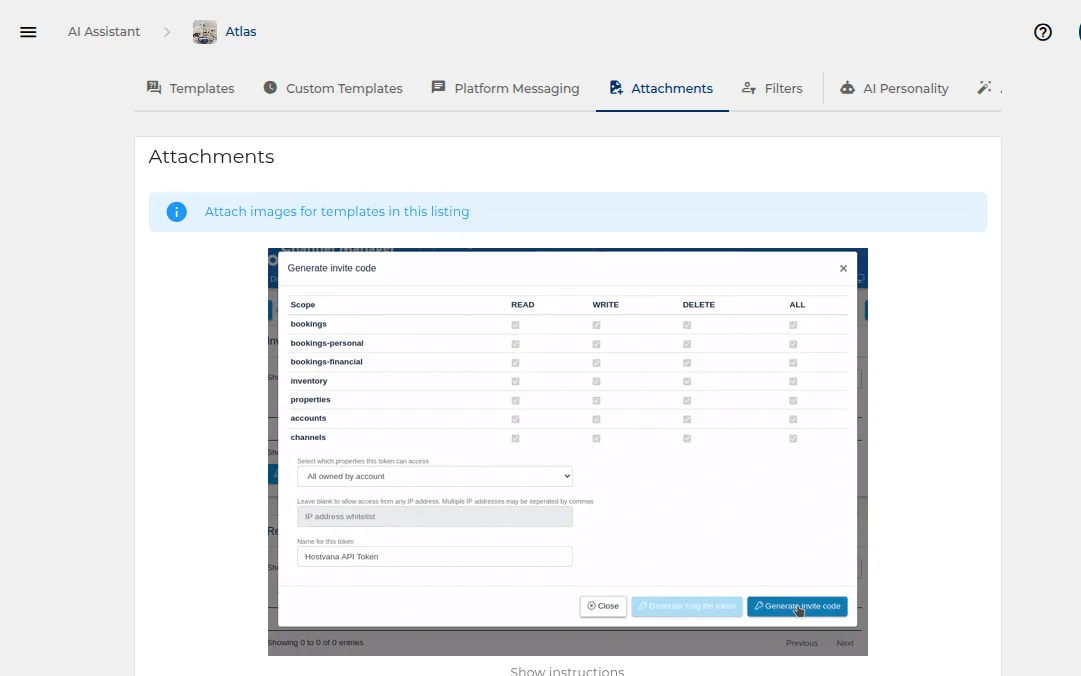Open the help question mark icon
1081x676 pixels.
pyautogui.click(x=1042, y=32)
